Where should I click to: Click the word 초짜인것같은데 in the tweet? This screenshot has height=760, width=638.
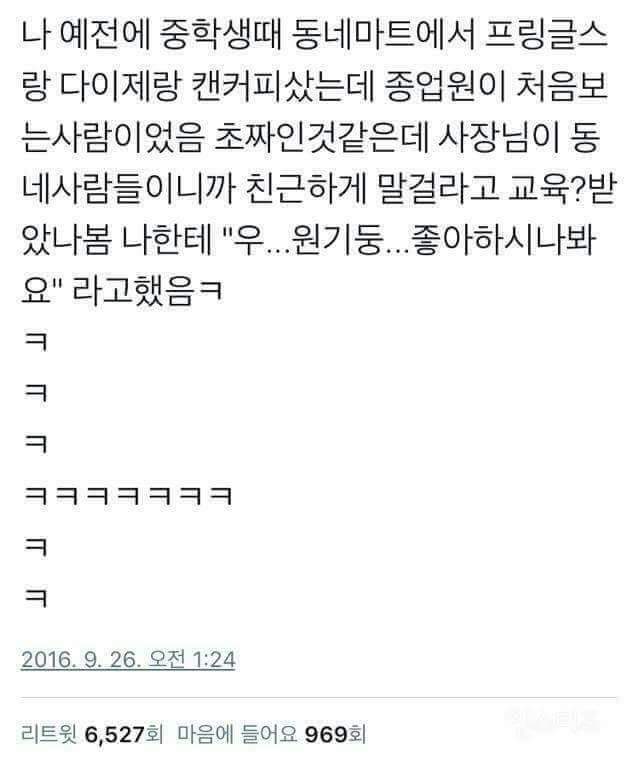[321, 138]
